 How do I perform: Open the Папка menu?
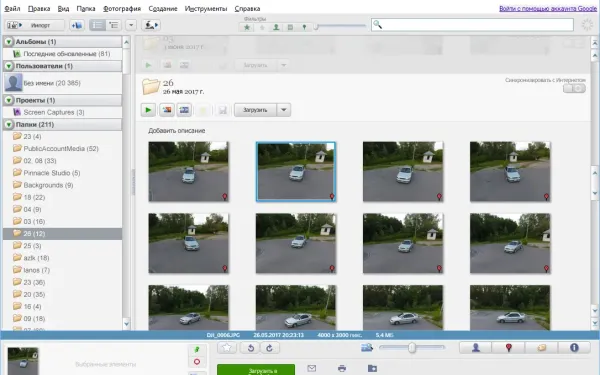[86, 8]
